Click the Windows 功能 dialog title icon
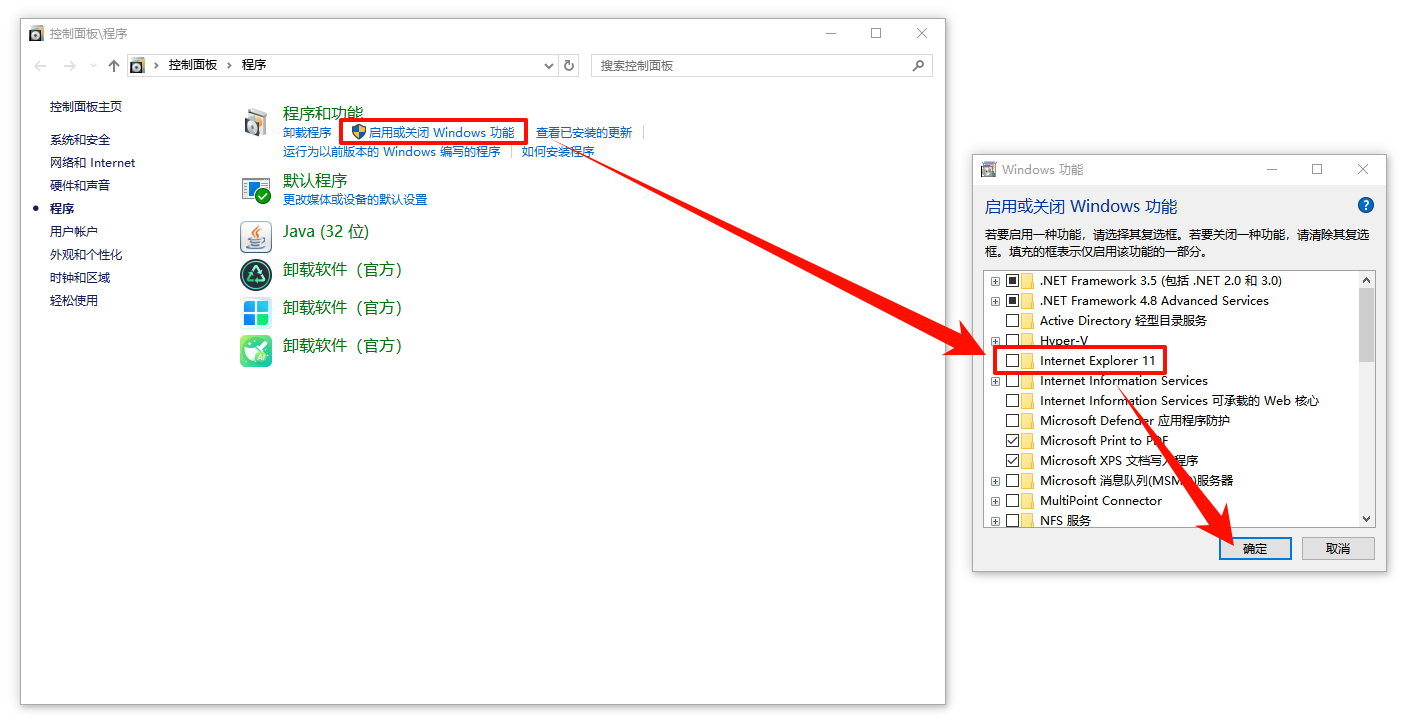Image resolution: width=1413 pixels, height=724 pixels. coord(988,170)
